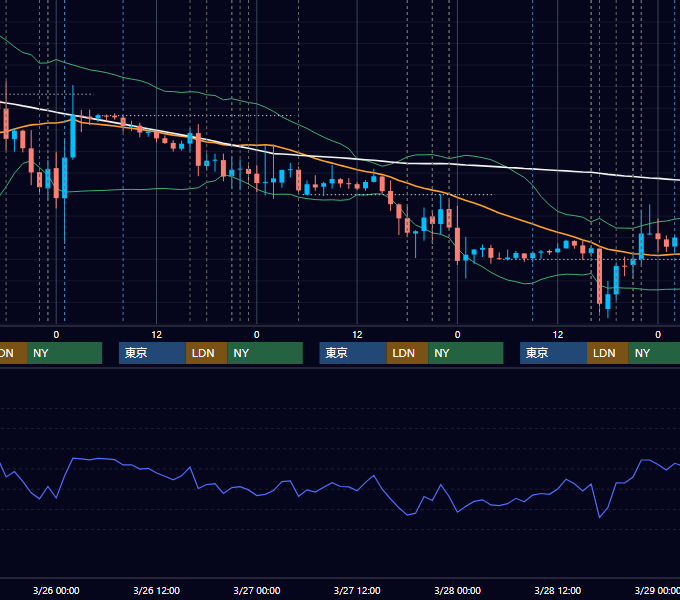Click the LDN block before the 3/27 0 marker
Viewport: 680px width, 600px height.
pyautogui.click(x=206, y=353)
